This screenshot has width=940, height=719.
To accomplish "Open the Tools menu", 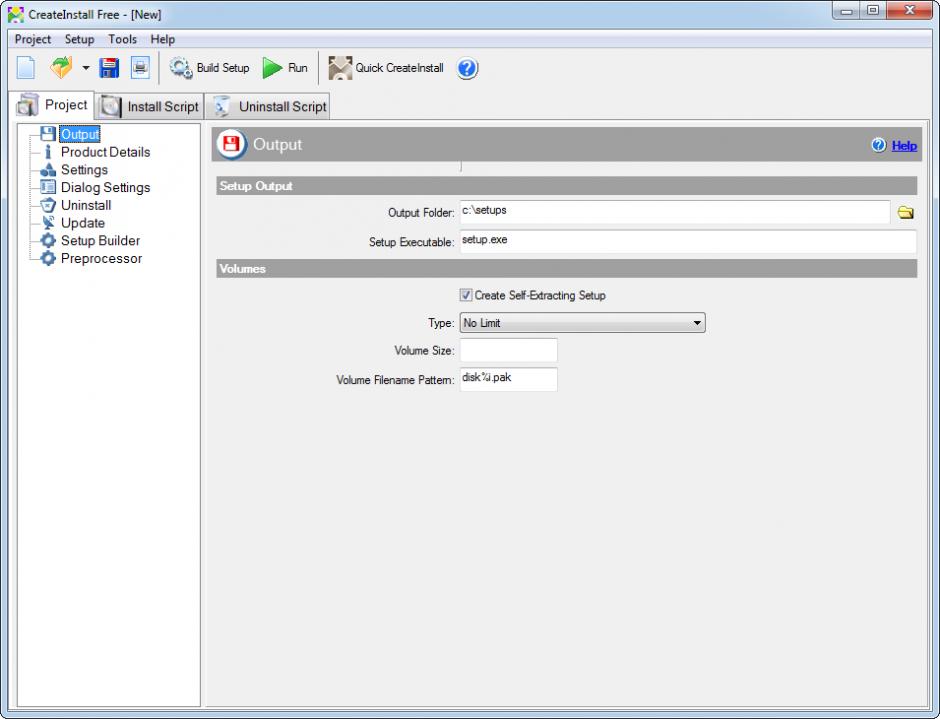I will (x=122, y=39).
